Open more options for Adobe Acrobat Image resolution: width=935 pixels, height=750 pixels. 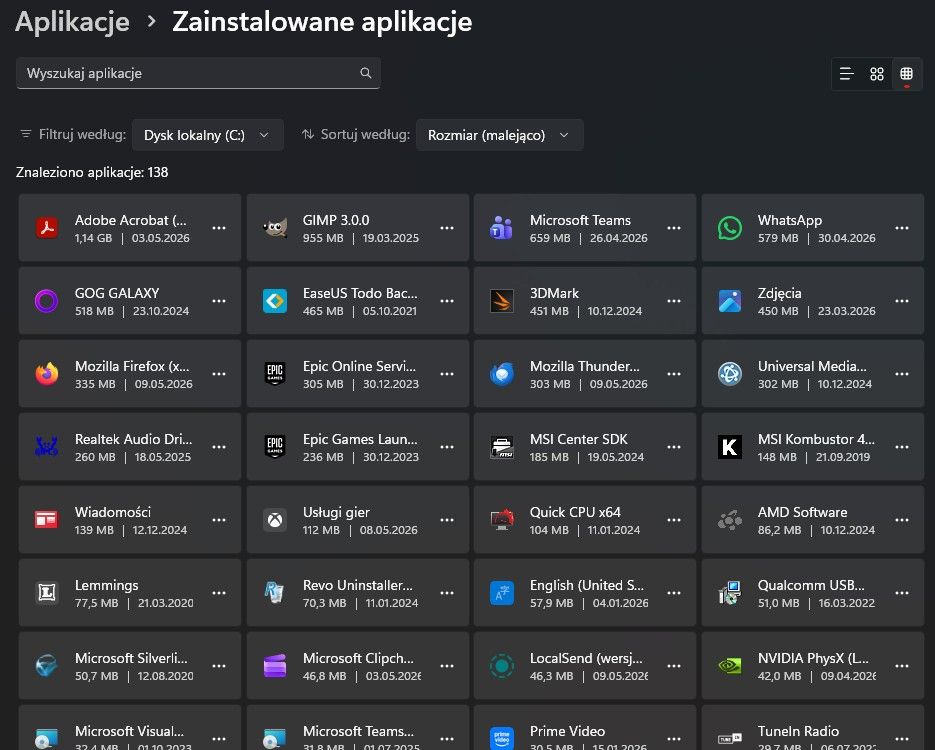point(219,228)
